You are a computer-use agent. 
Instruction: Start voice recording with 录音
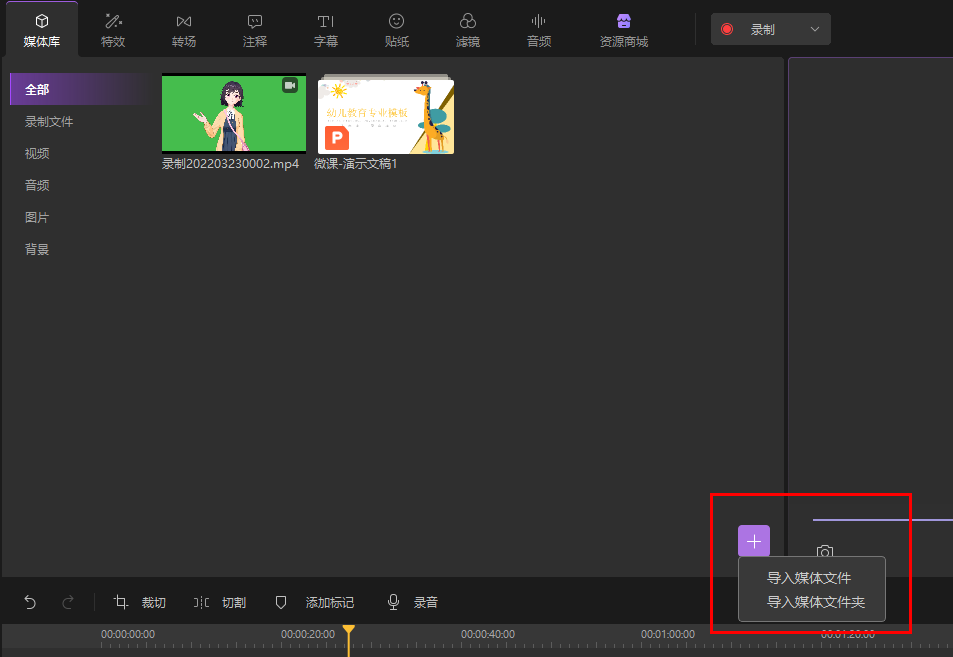tap(412, 602)
